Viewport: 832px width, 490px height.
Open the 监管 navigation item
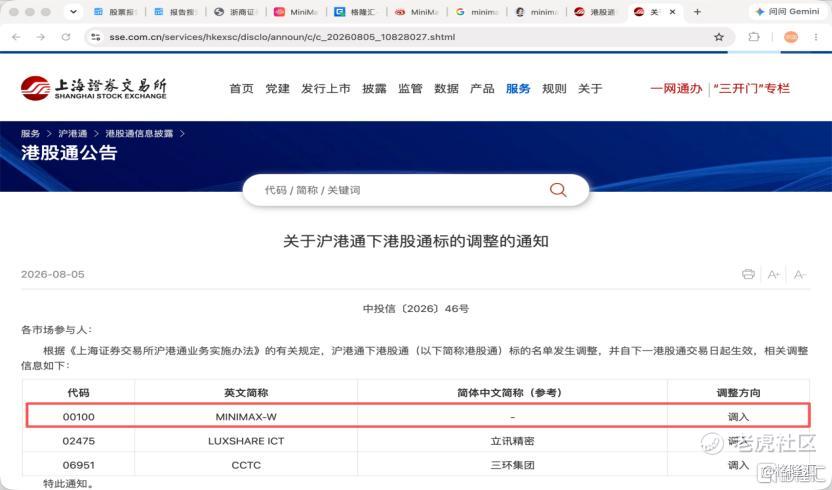(410, 89)
